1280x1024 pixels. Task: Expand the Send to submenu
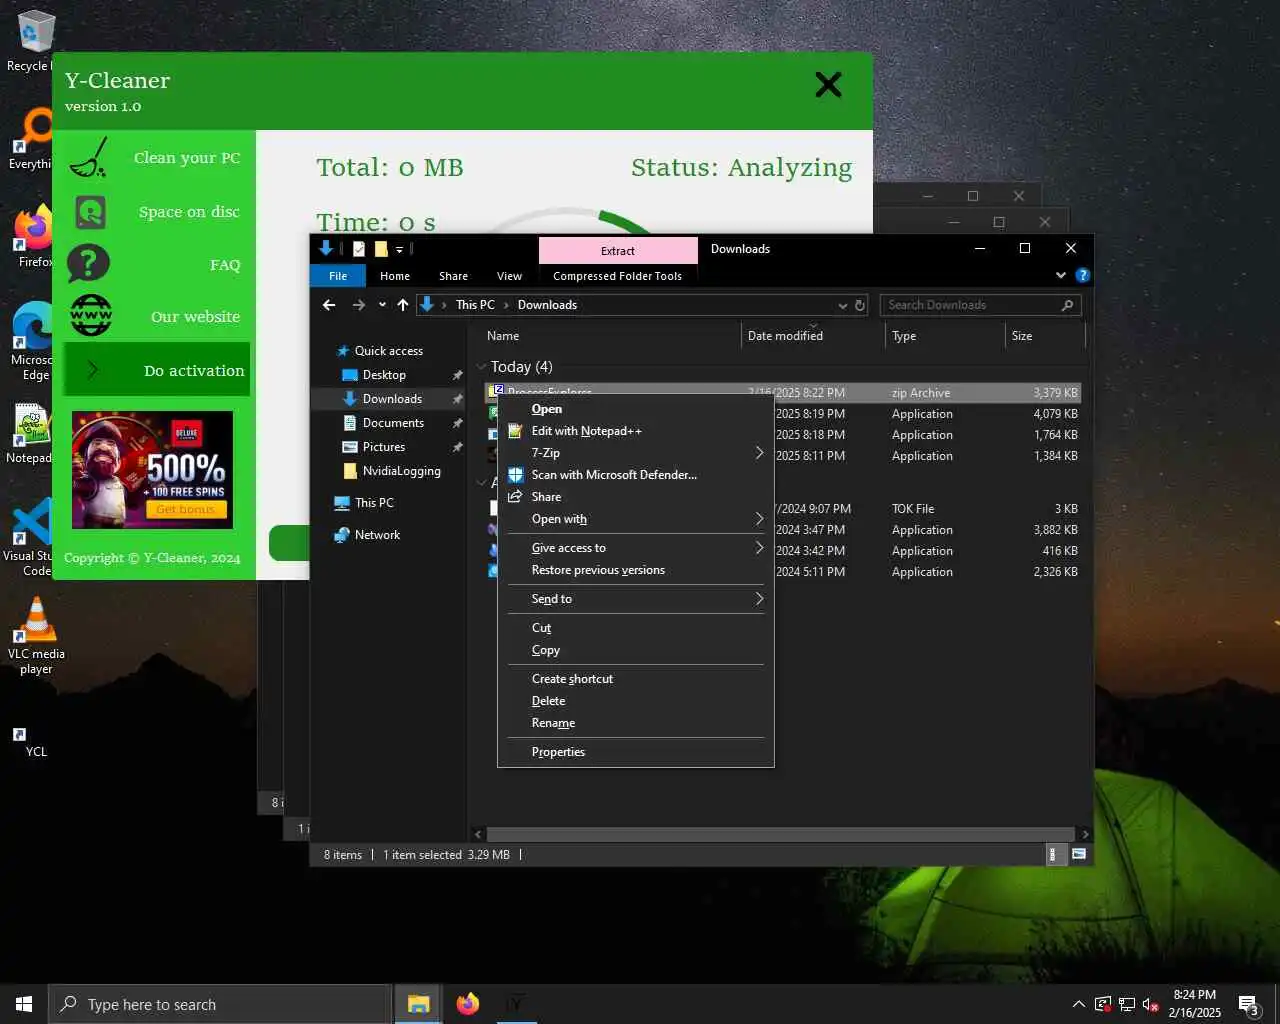pos(636,599)
